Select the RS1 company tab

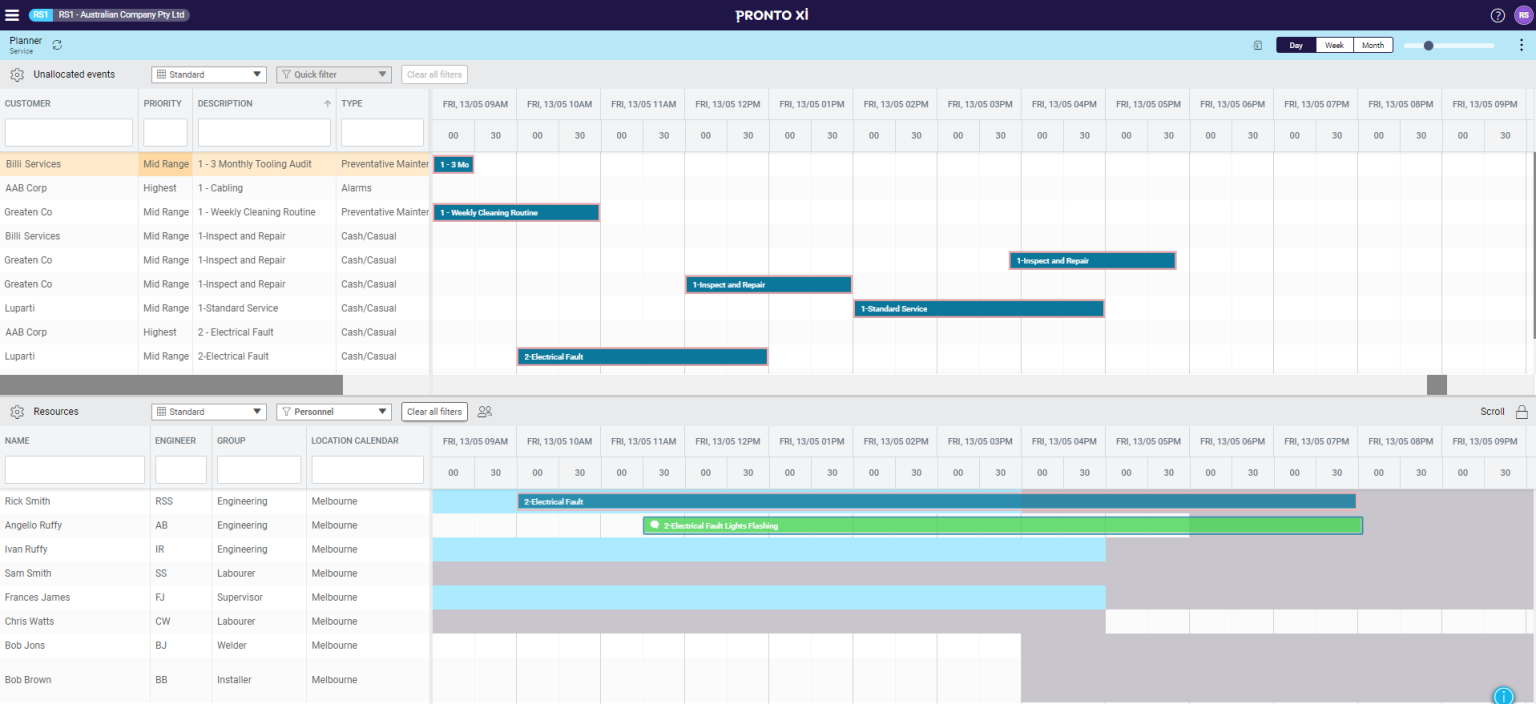[x=39, y=15]
